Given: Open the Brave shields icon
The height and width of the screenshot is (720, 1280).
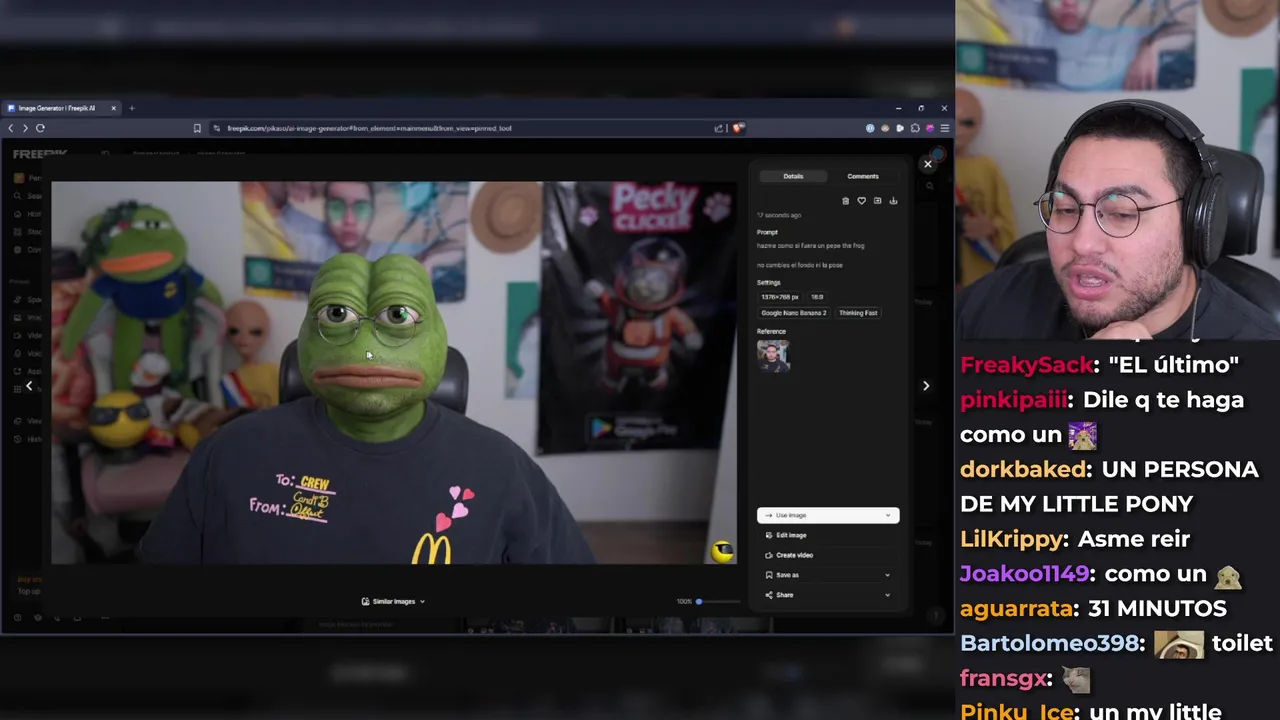Looking at the screenshot, I should pyautogui.click(x=738, y=128).
